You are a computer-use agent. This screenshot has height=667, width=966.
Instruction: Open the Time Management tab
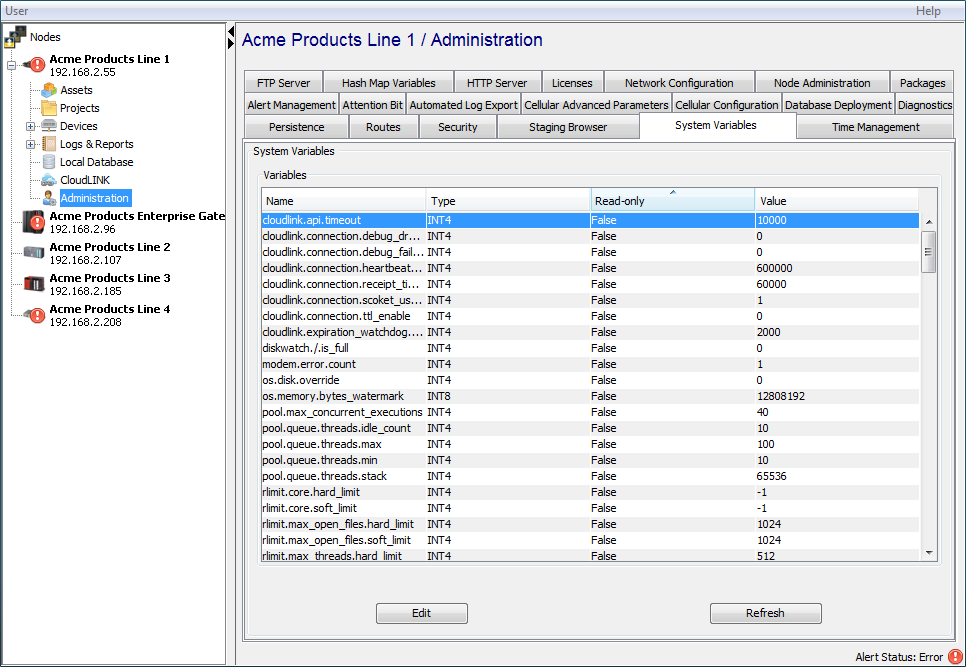875,127
